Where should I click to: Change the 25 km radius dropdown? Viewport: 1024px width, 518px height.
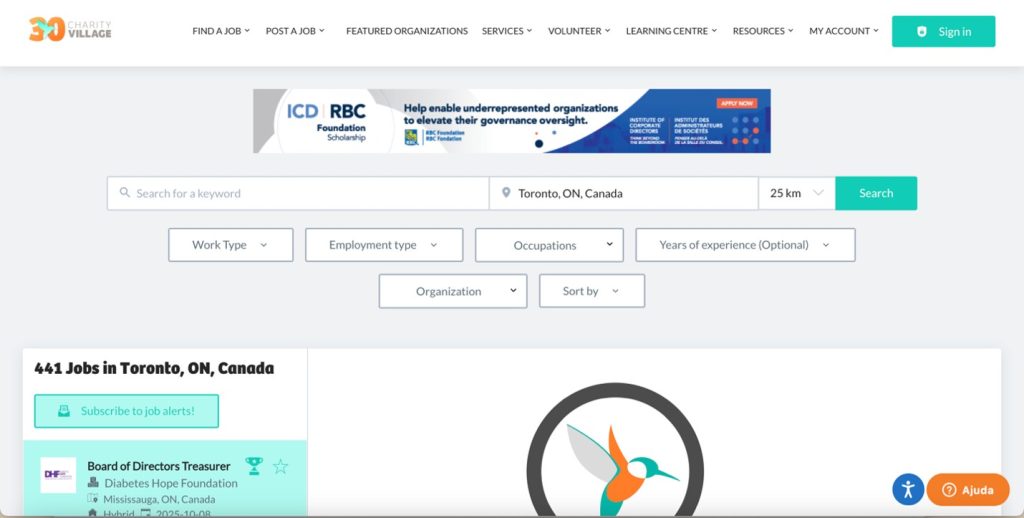(x=796, y=193)
